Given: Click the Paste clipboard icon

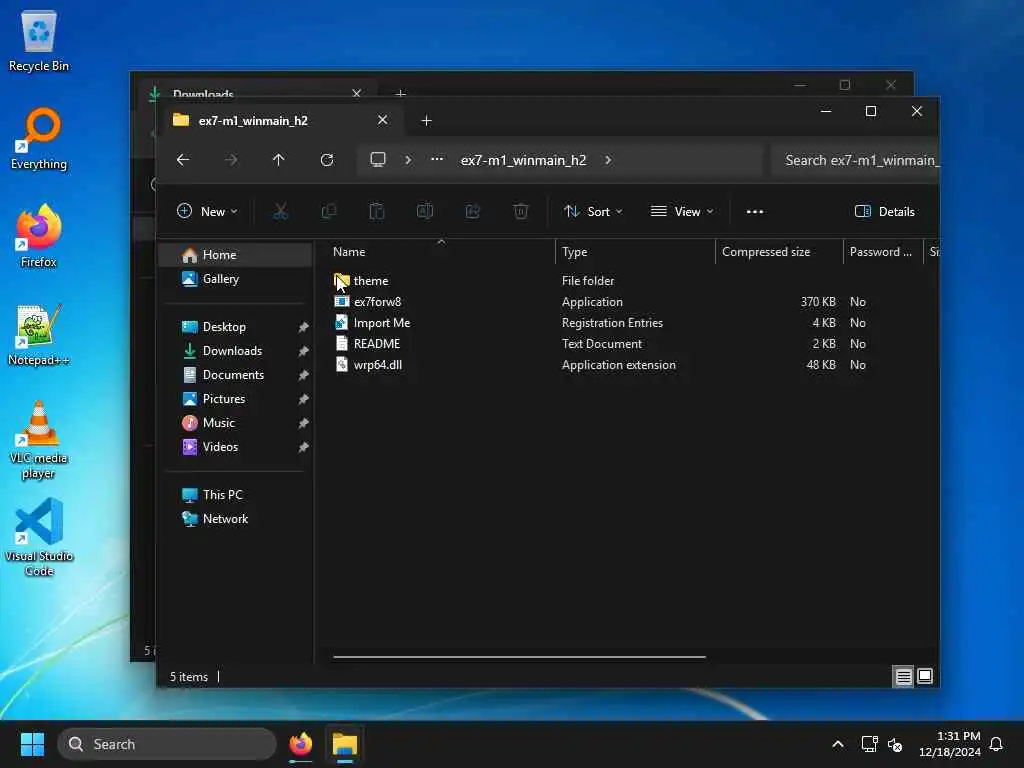Looking at the screenshot, I should [x=377, y=212].
